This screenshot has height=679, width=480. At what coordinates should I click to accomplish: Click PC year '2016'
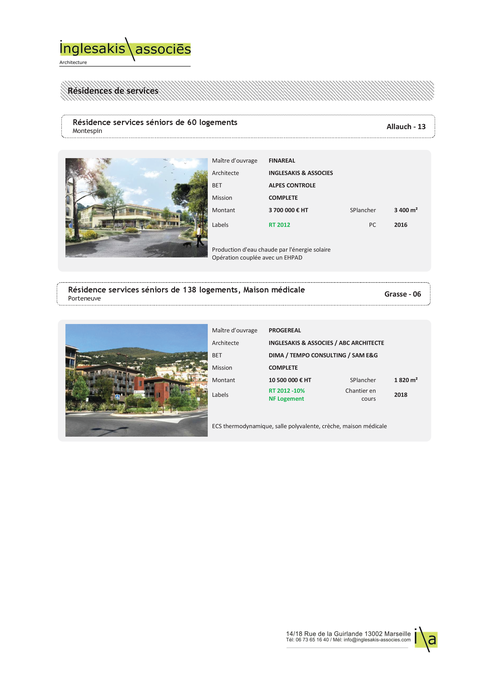pyautogui.click(x=401, y=225)
